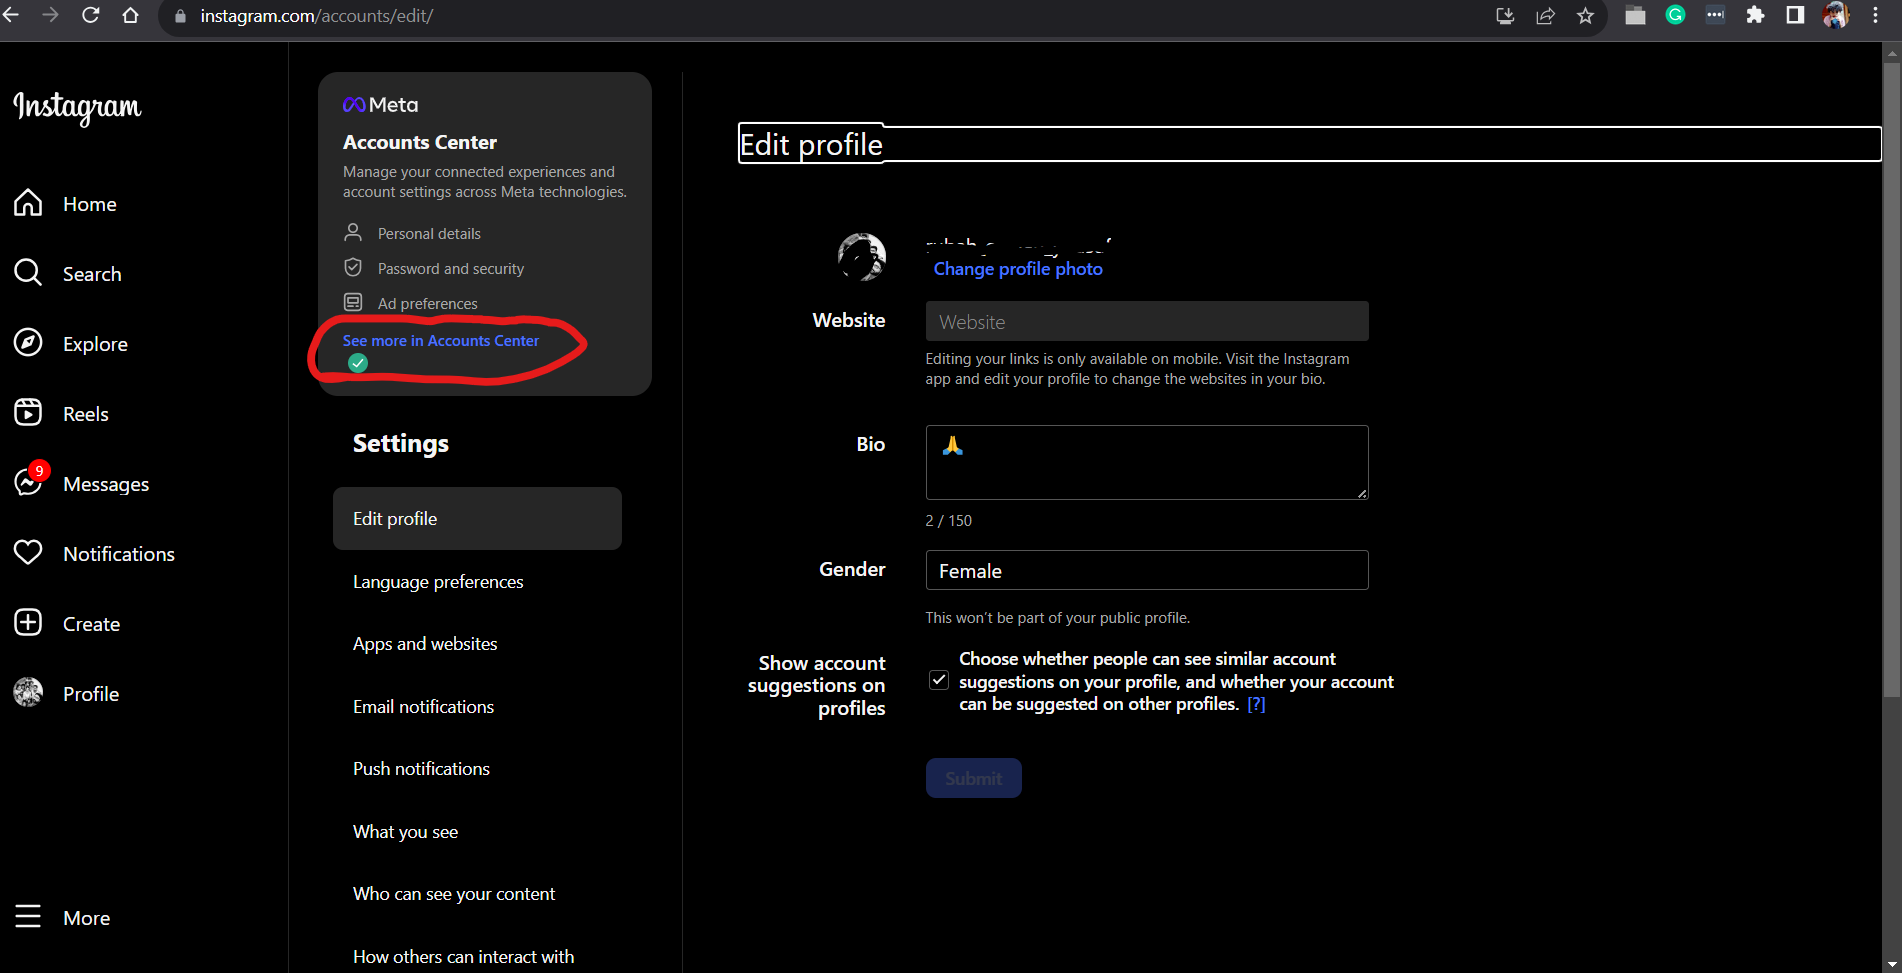
Task: Open Notifications from the sidebar
Action: tap(95, 554)
